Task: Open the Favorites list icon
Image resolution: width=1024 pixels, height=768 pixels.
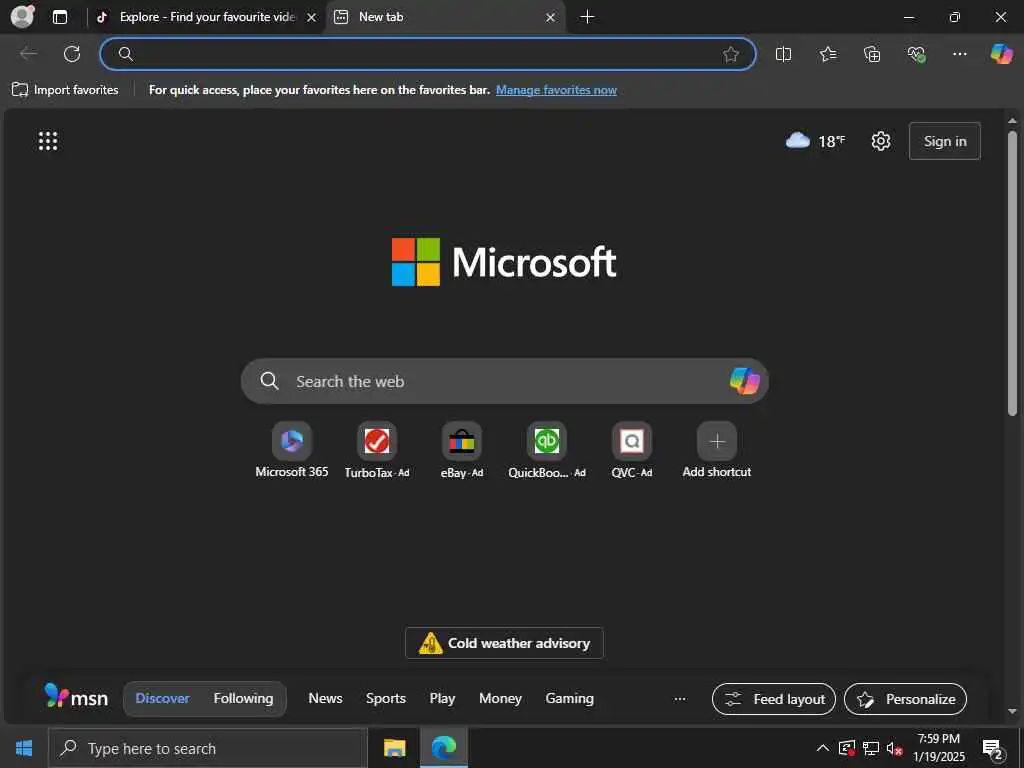Action: pyautogui.click(x=827, y=54)
